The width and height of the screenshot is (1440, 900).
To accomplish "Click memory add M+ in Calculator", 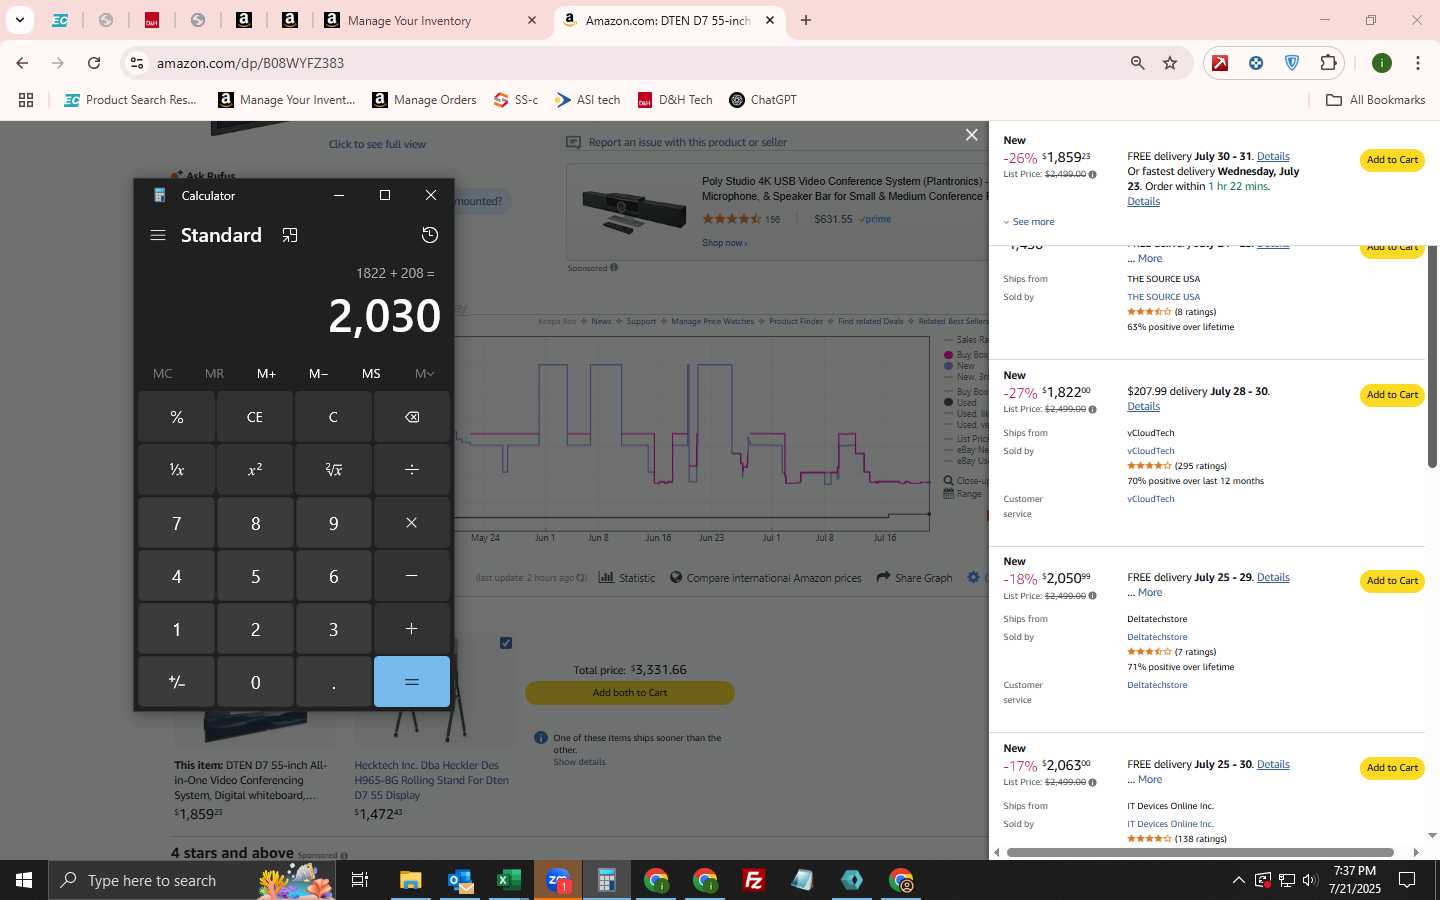I will click(266, 373).
